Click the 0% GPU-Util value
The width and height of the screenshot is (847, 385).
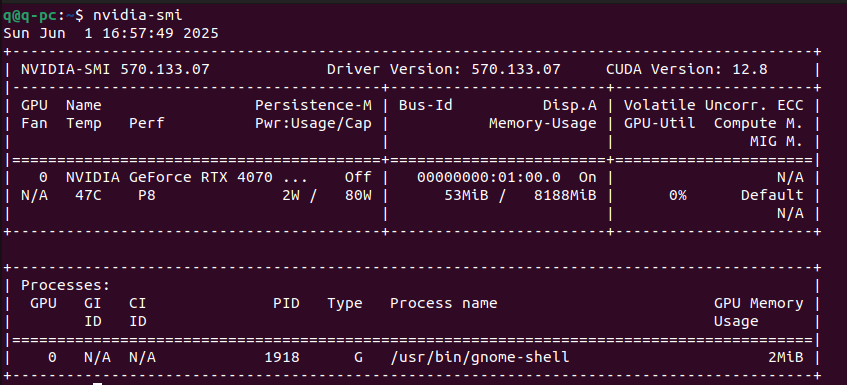coord(678,195)
